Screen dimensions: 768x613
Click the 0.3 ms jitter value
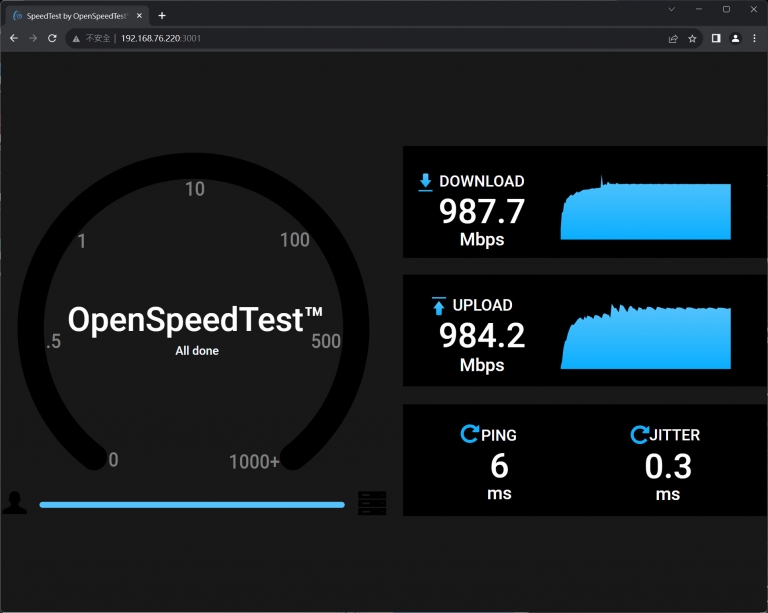tap(668, 466)
